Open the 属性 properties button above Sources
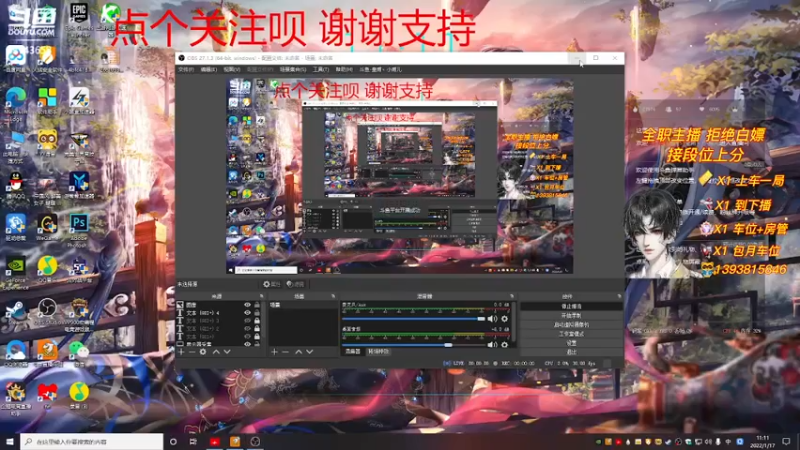This screenshot has height=450, width=800. [x=272, y=284]
